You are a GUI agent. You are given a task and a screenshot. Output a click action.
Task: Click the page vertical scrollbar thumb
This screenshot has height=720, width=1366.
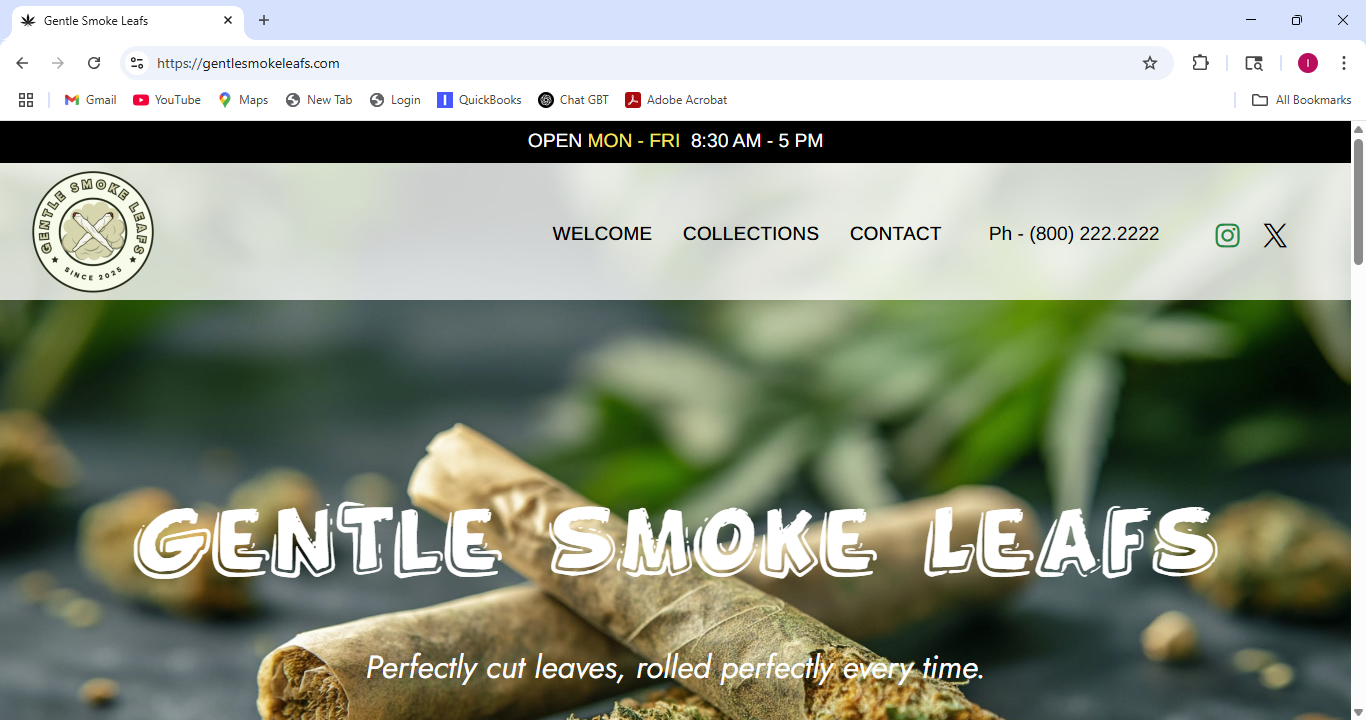(x=1358, y=201)
